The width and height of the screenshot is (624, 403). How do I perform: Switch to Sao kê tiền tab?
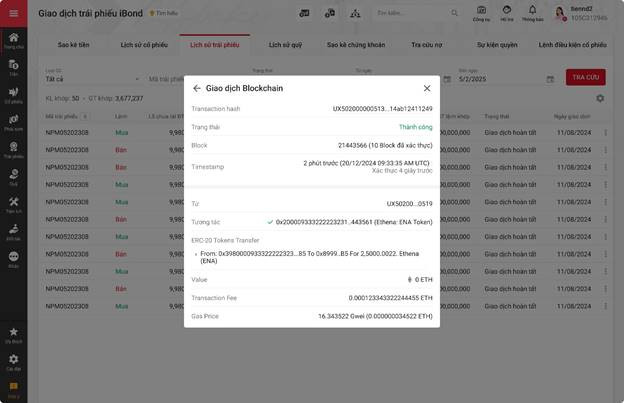[74, 45]
